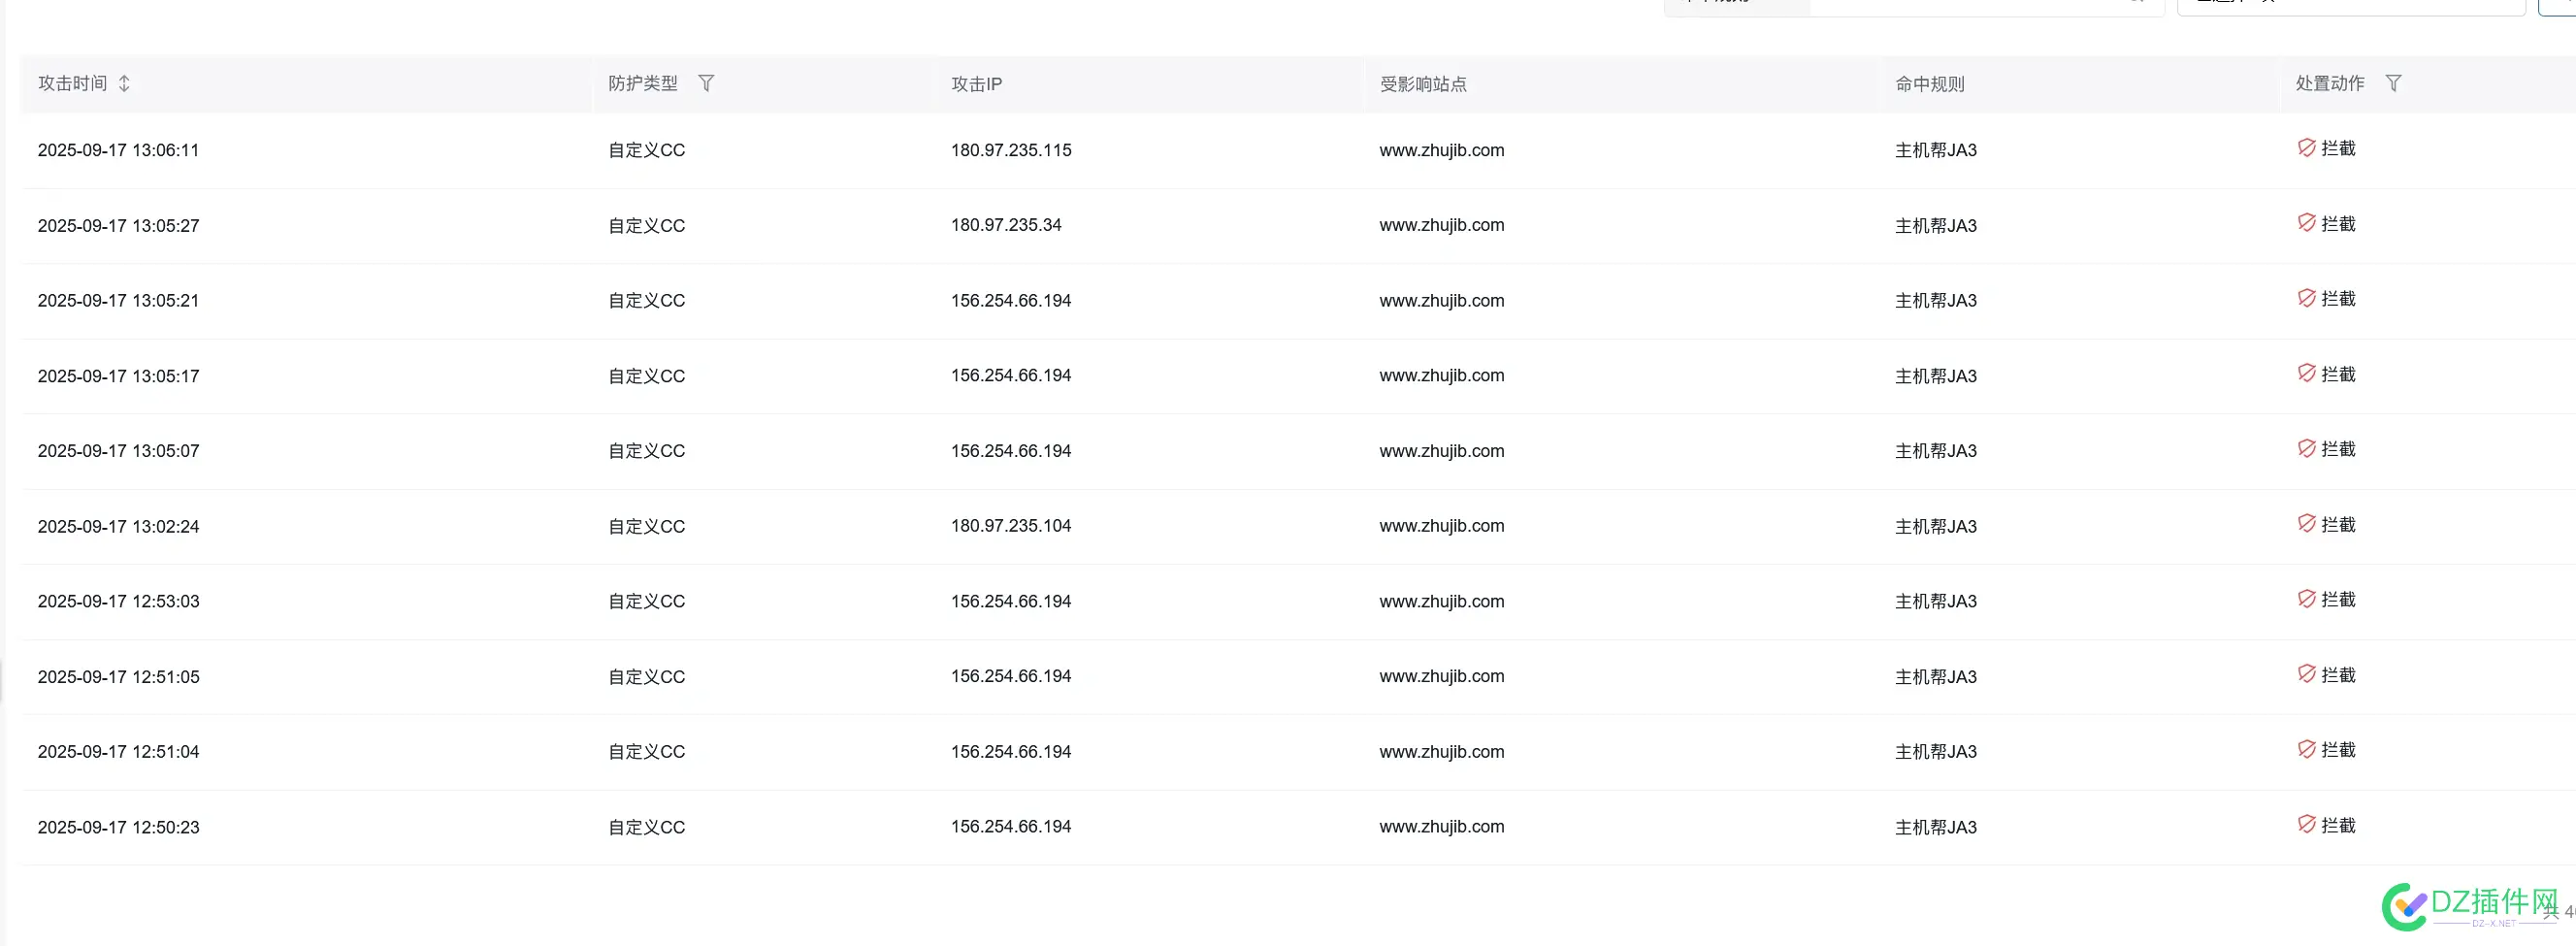2576x946 pixels.
Task: Click the 拦截 action button on the 13:06:11 row
Action: pyautogui.click(x=2325, y=147)
